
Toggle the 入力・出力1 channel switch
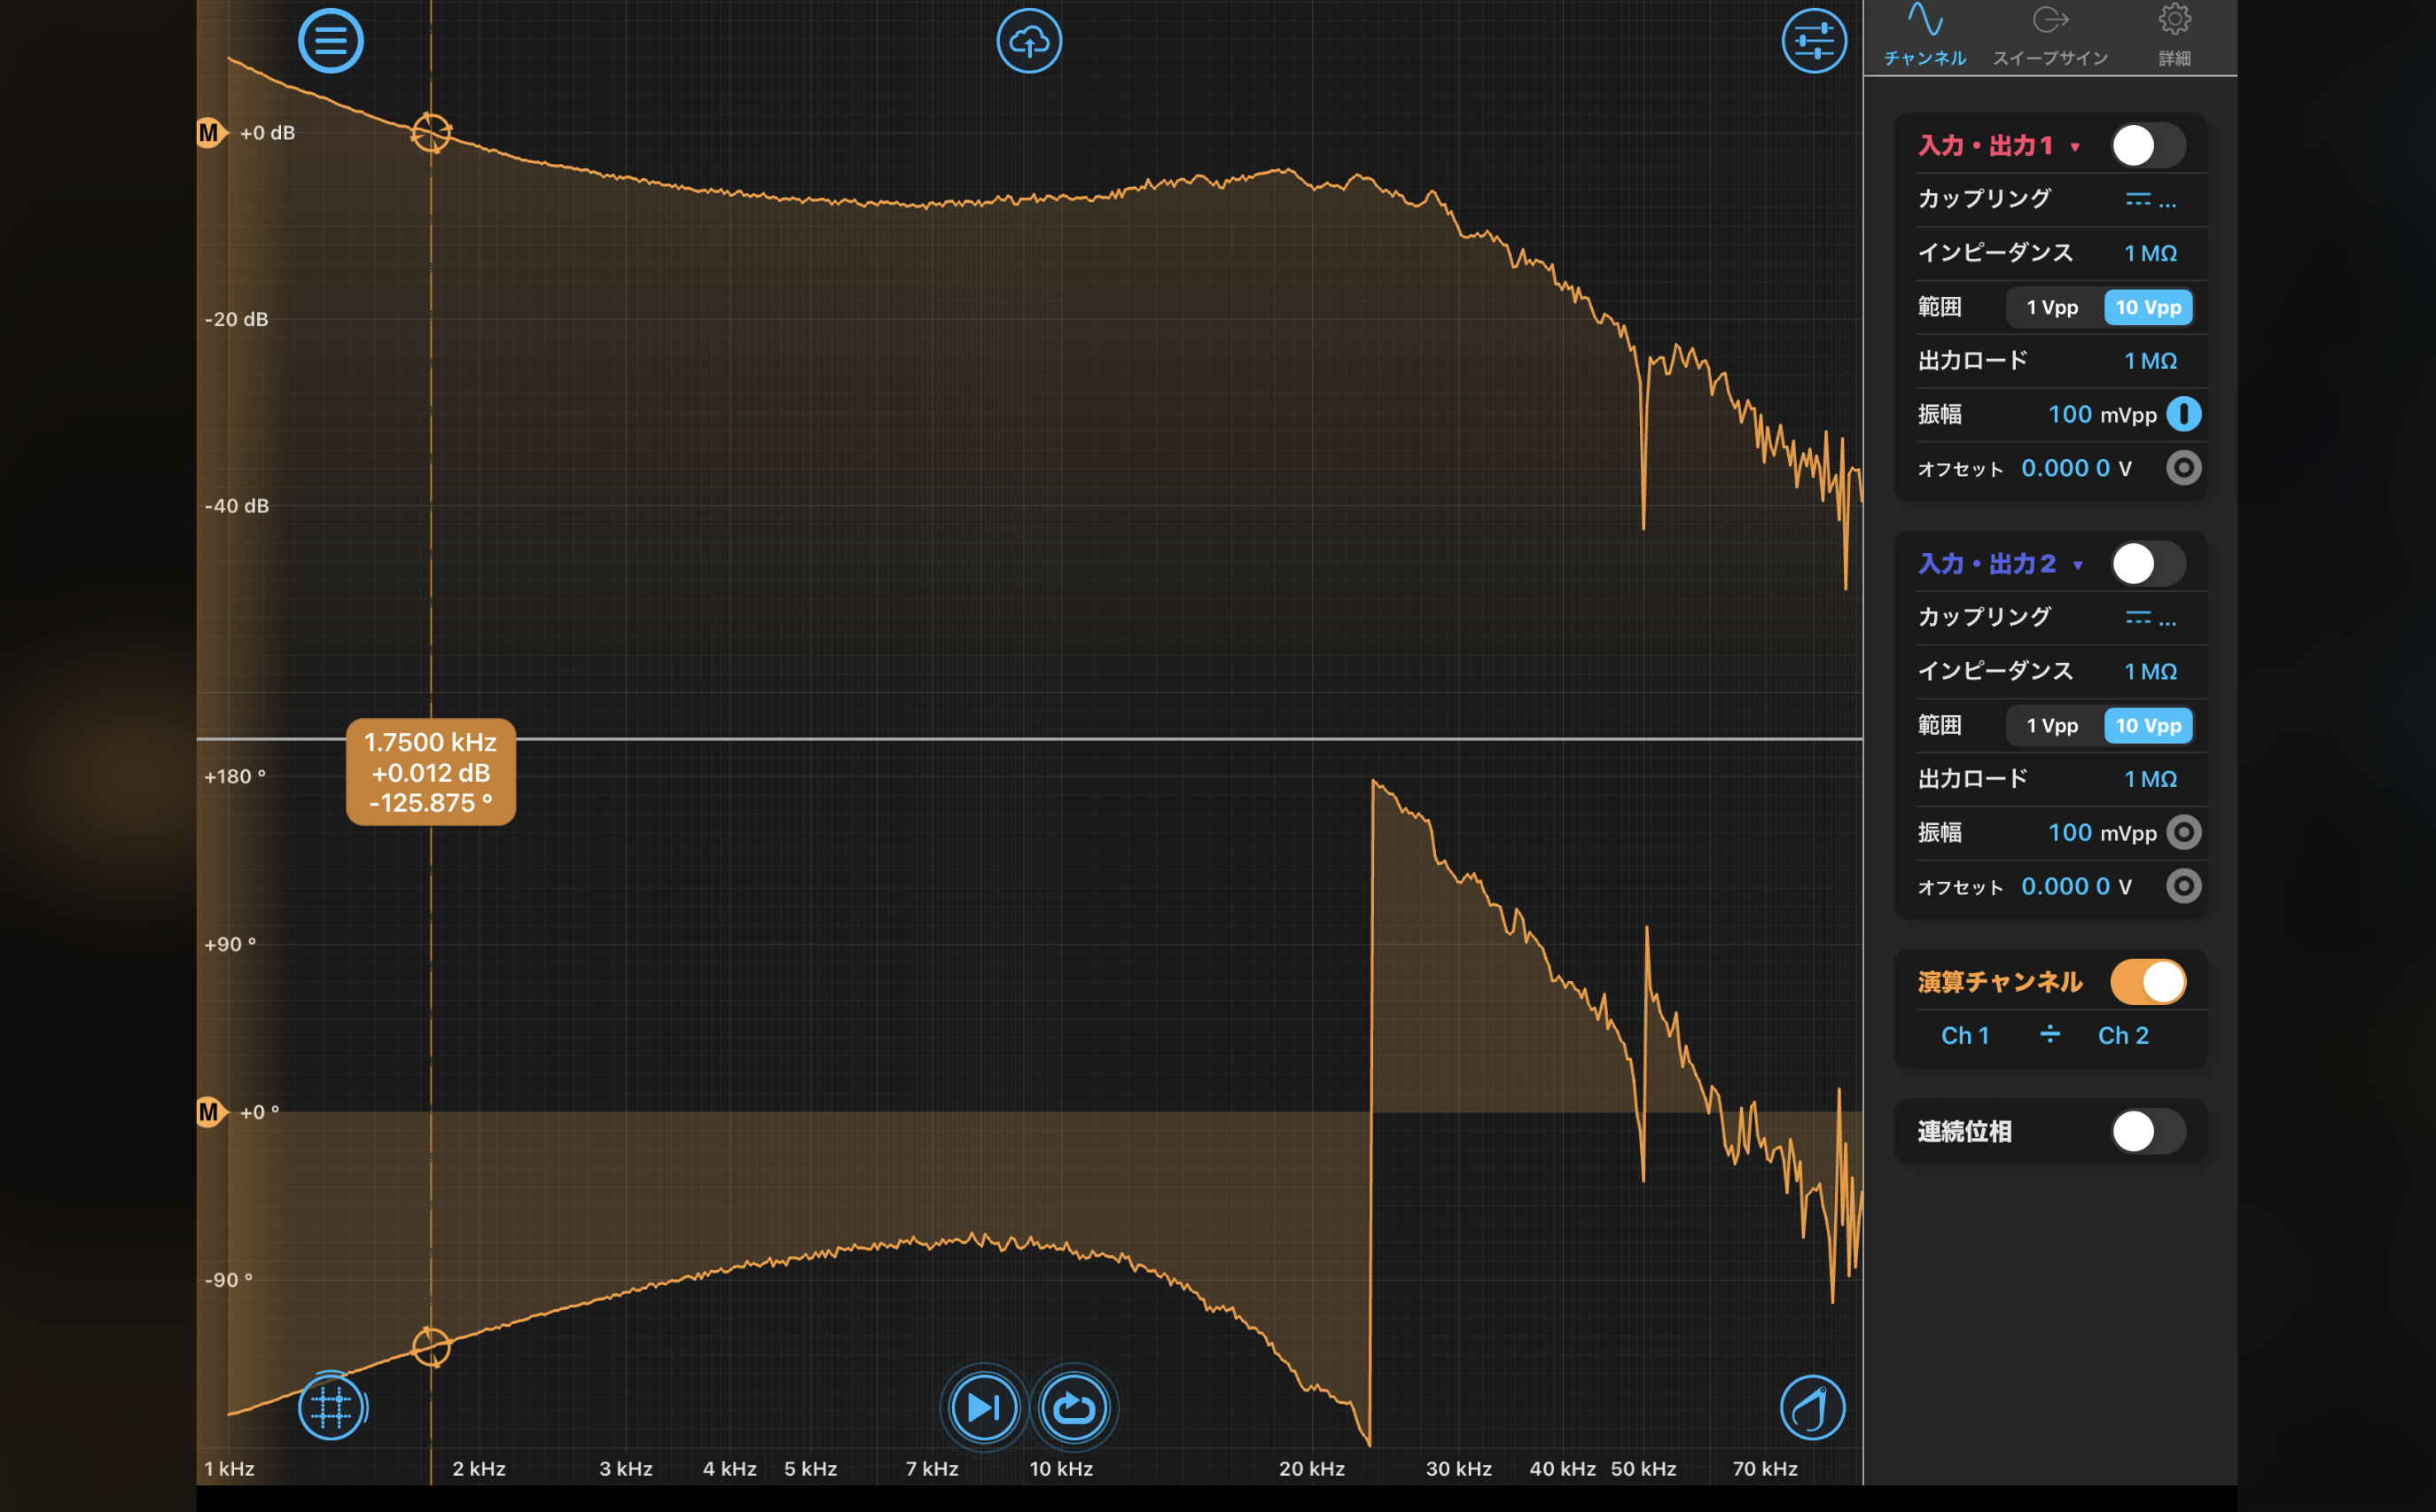[2147, 146]
